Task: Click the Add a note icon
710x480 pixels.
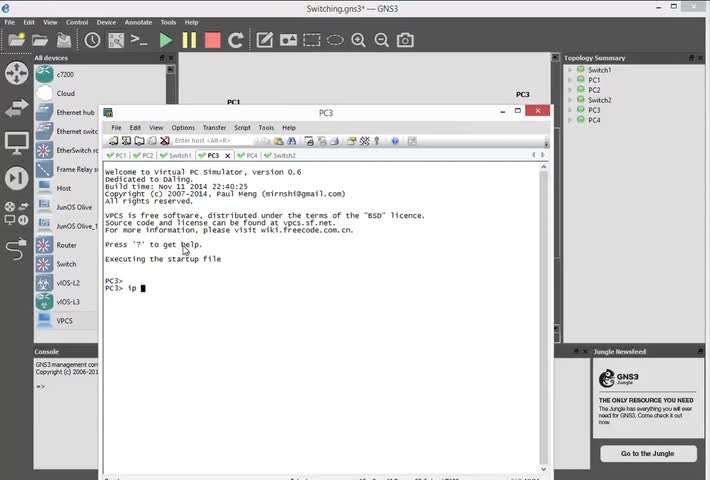Action: point(264,40)
